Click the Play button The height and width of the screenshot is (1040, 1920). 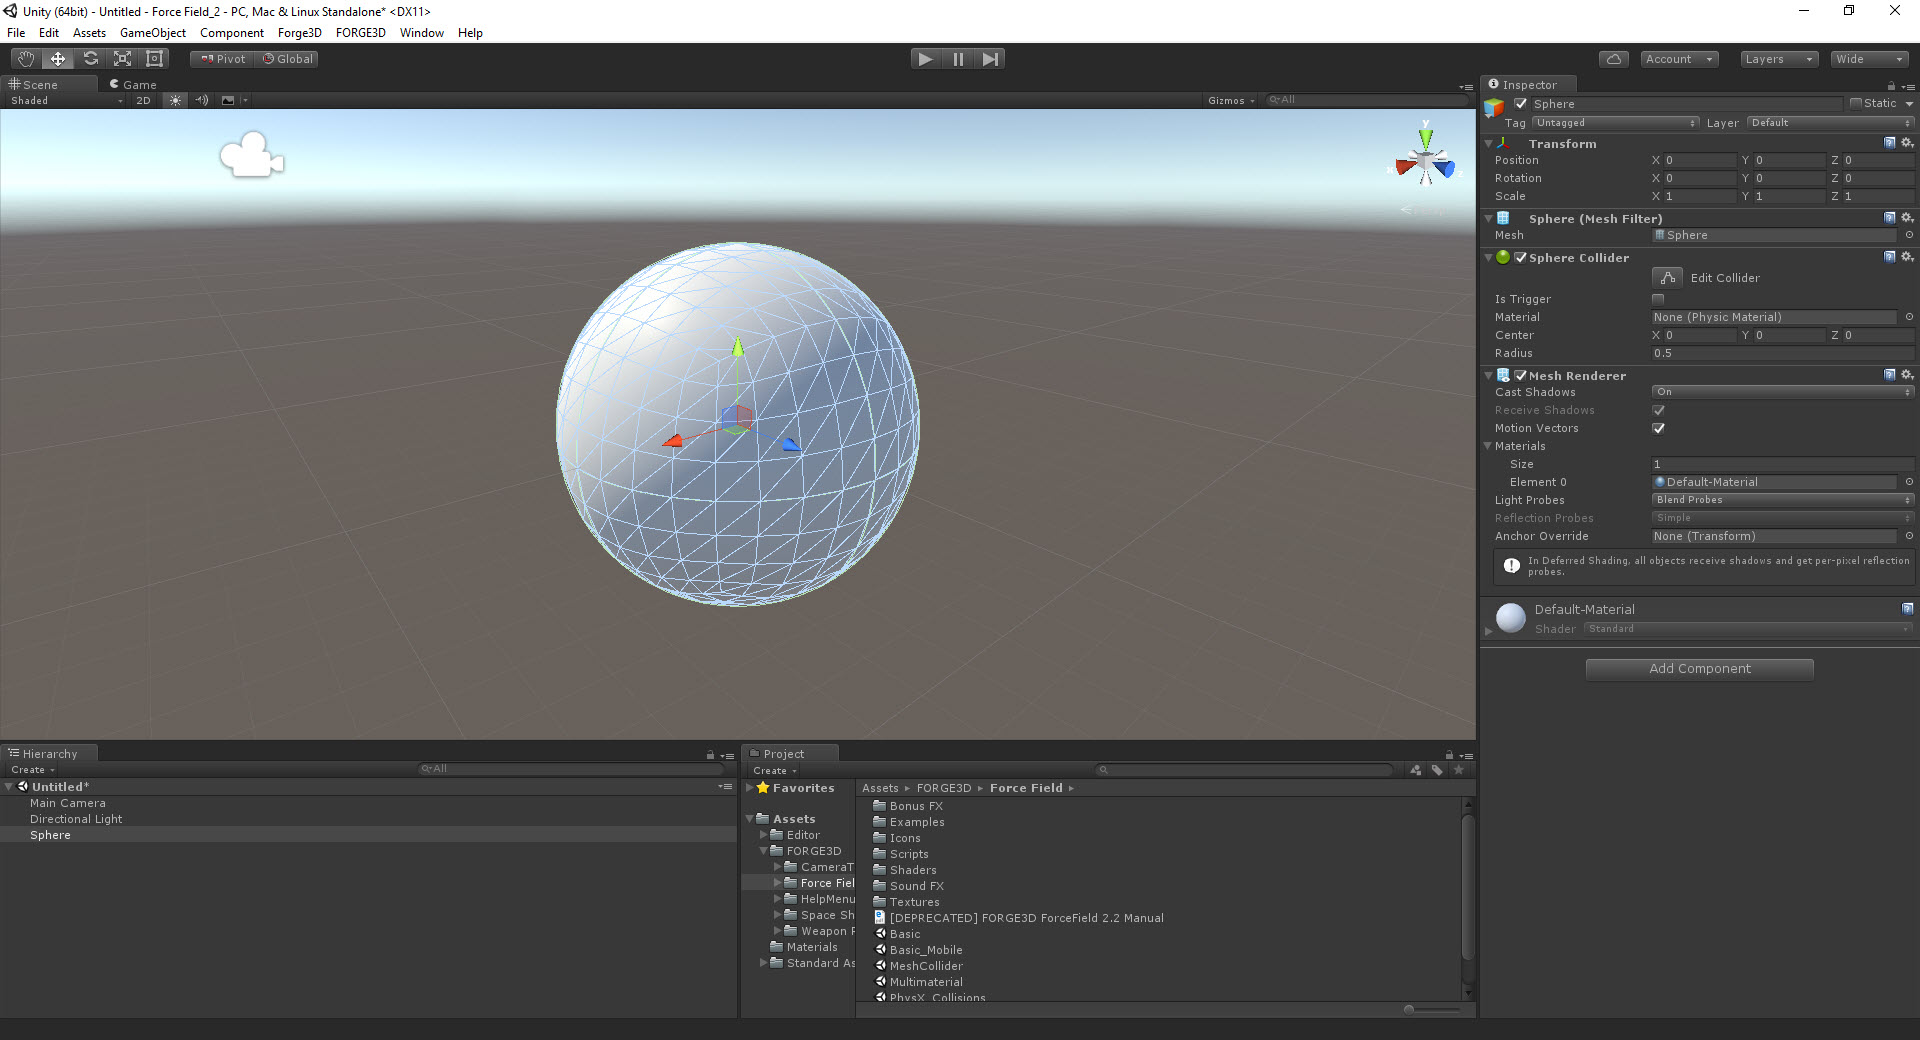point(926,59)
